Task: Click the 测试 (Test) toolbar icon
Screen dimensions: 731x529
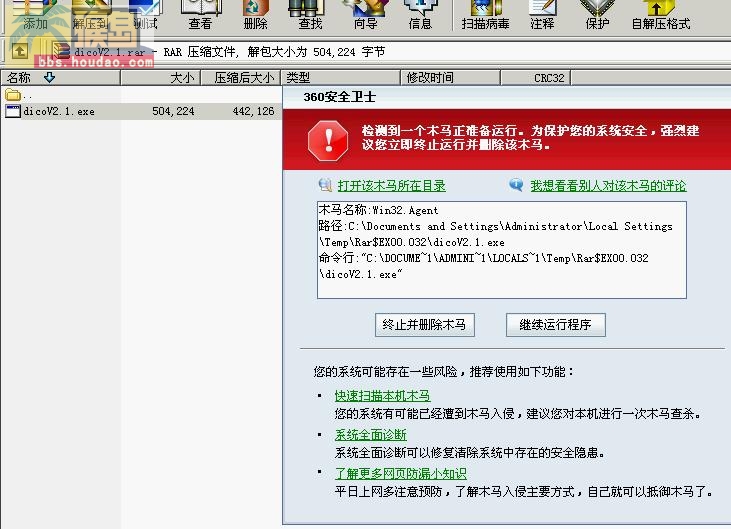Action: pyautogui.click(x=145, y=14)
